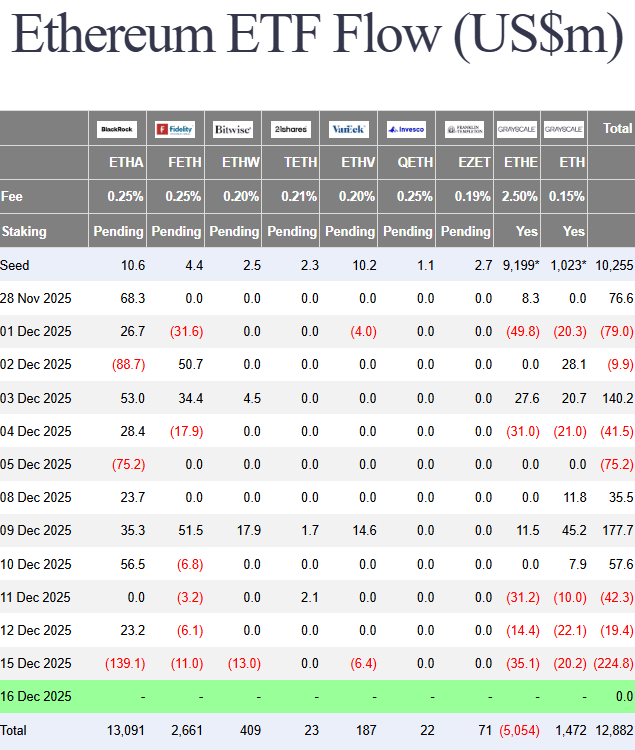
Task: Click the 21shares logo
Action: [x=291, y=129]
